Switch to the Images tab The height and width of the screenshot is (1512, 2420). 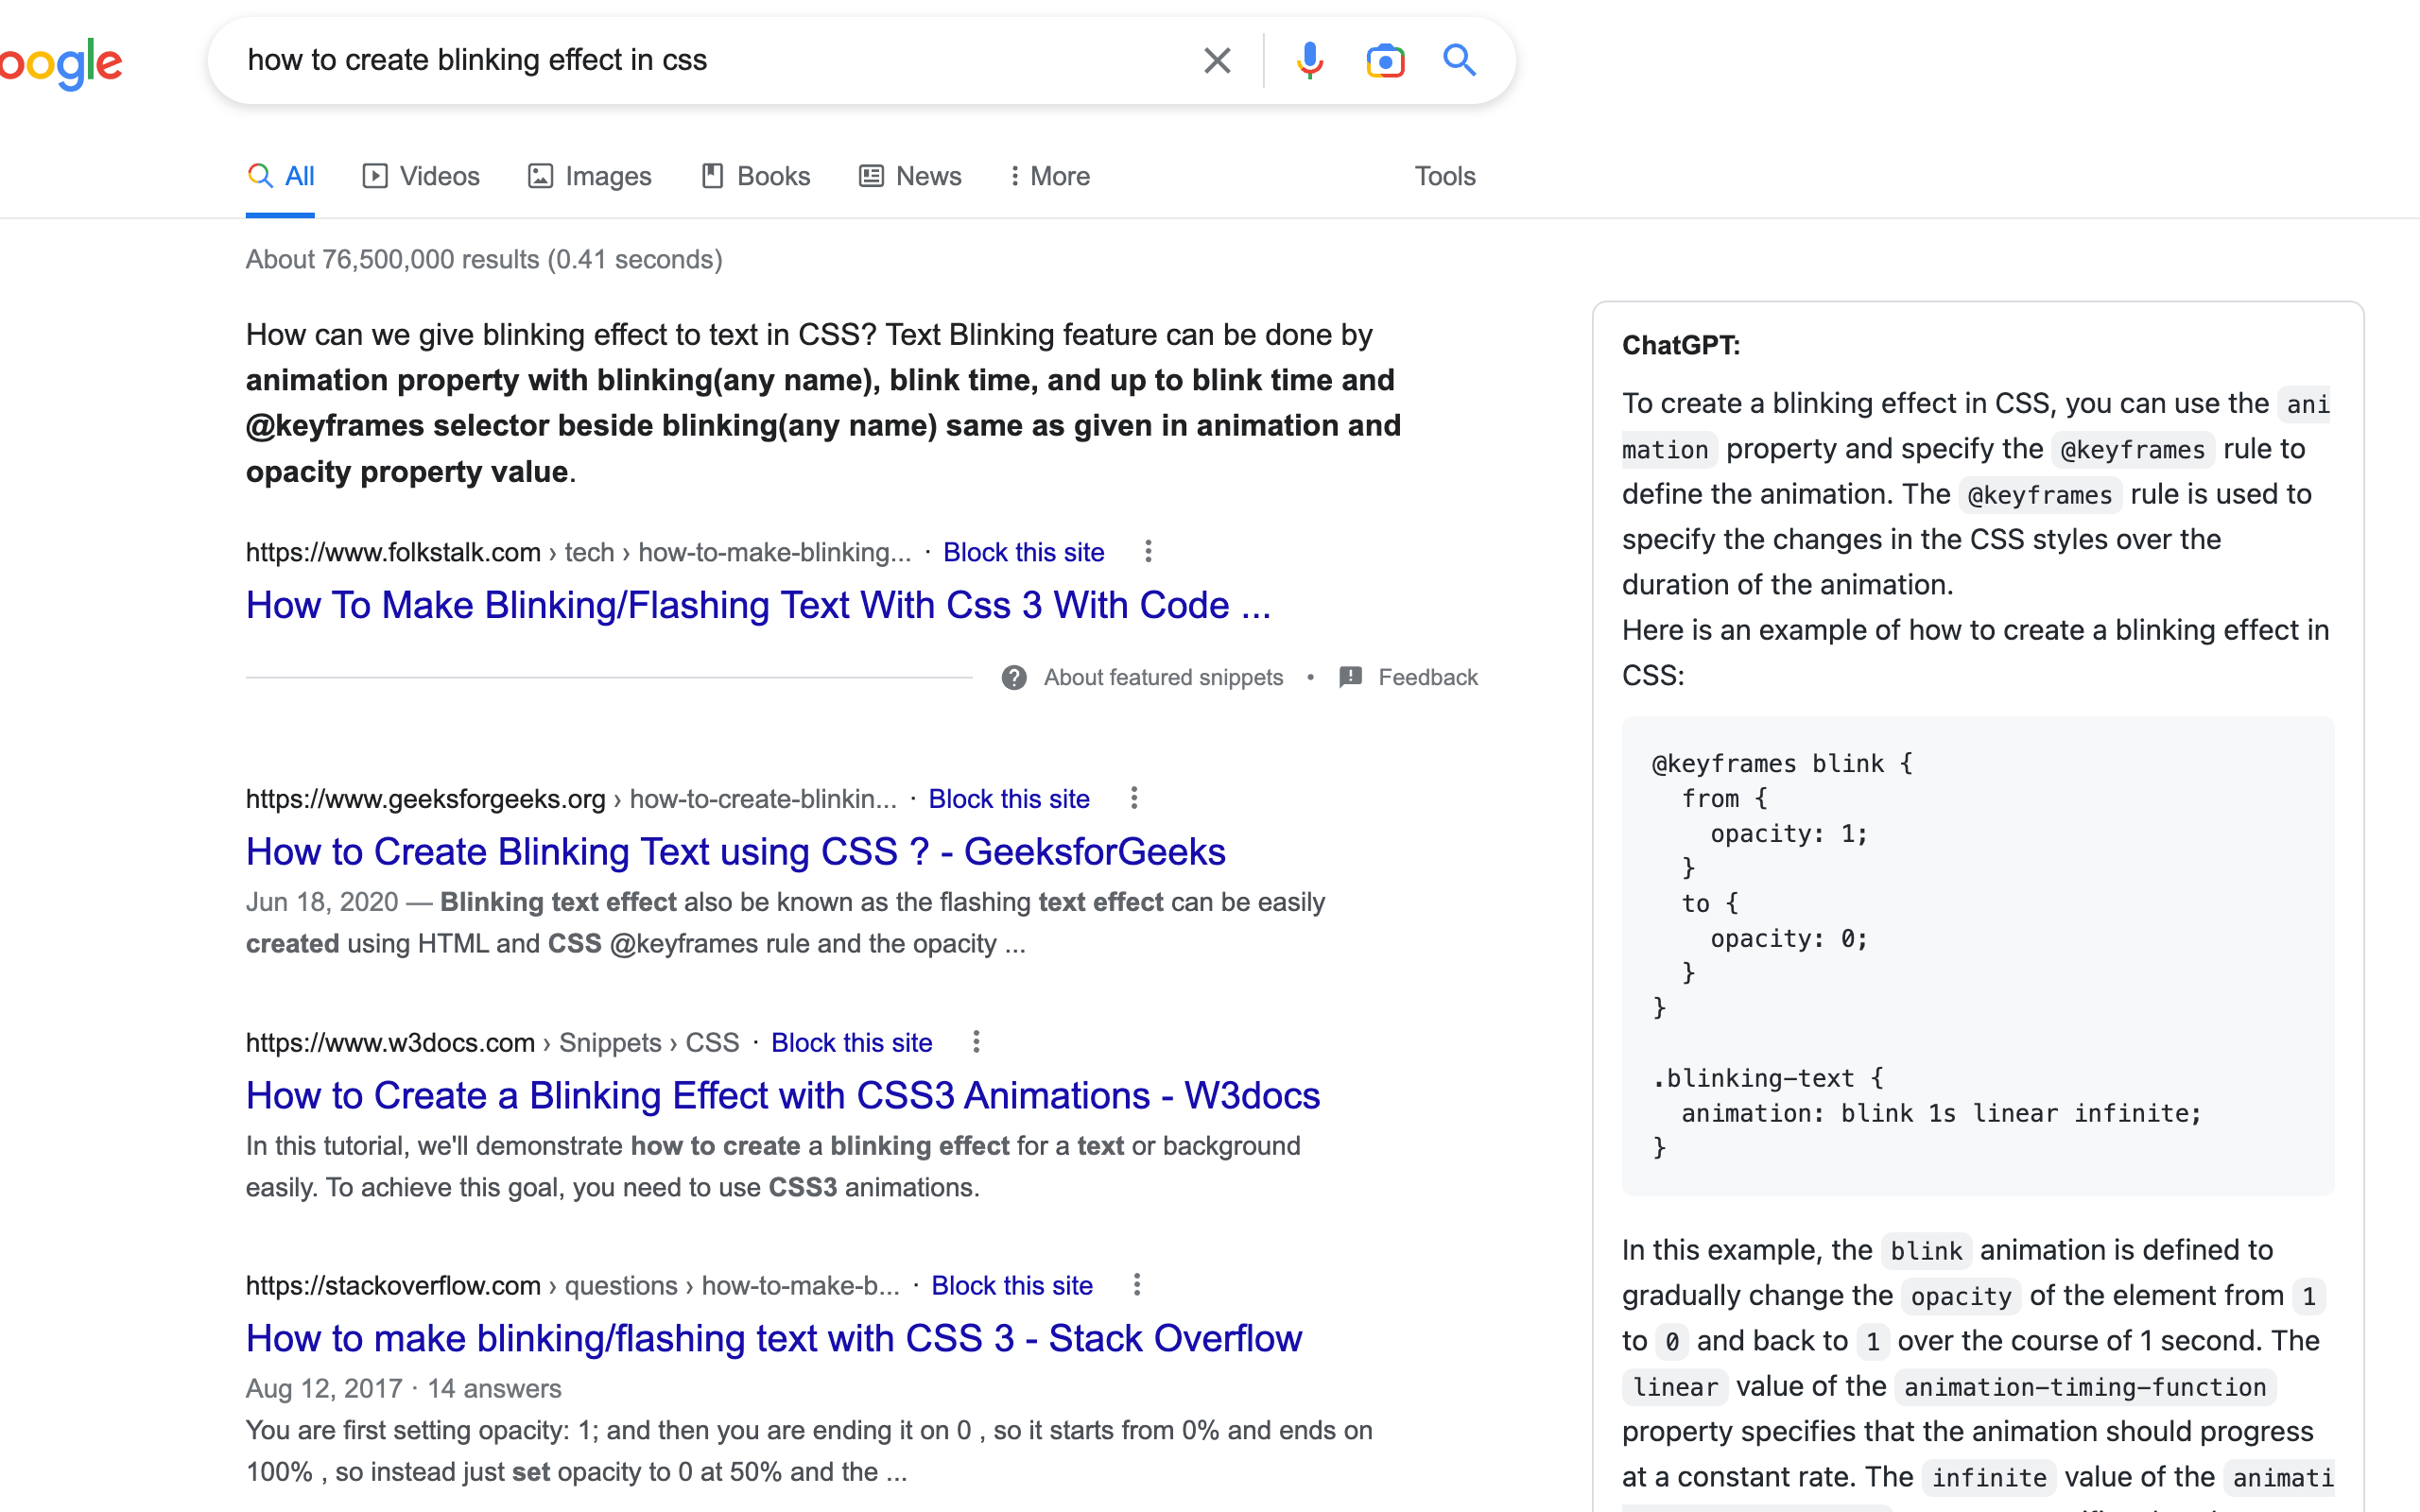tap(590, 176)
